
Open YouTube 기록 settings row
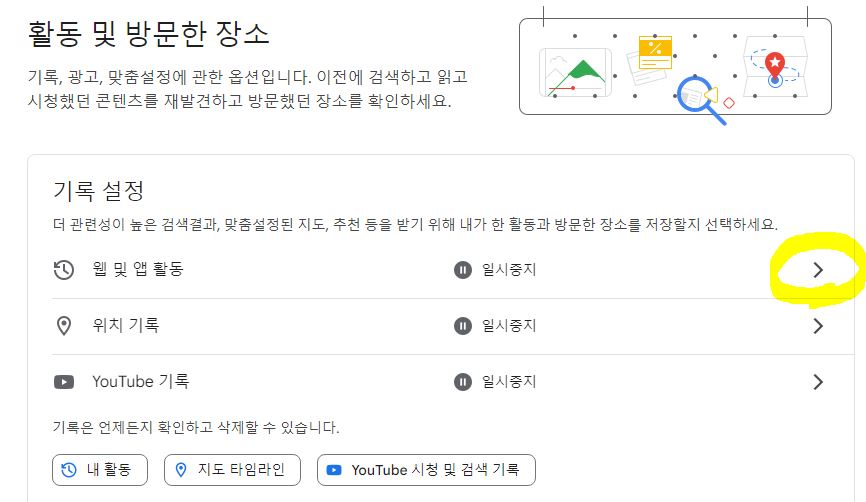coord(453,382)
